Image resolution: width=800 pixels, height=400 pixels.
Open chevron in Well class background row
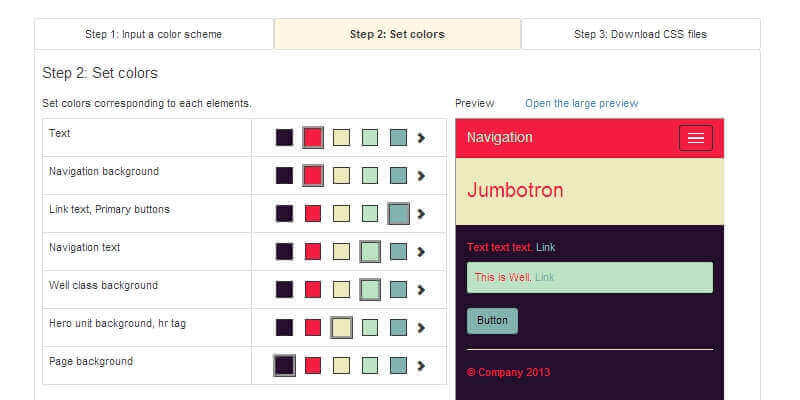click(421, 290)
